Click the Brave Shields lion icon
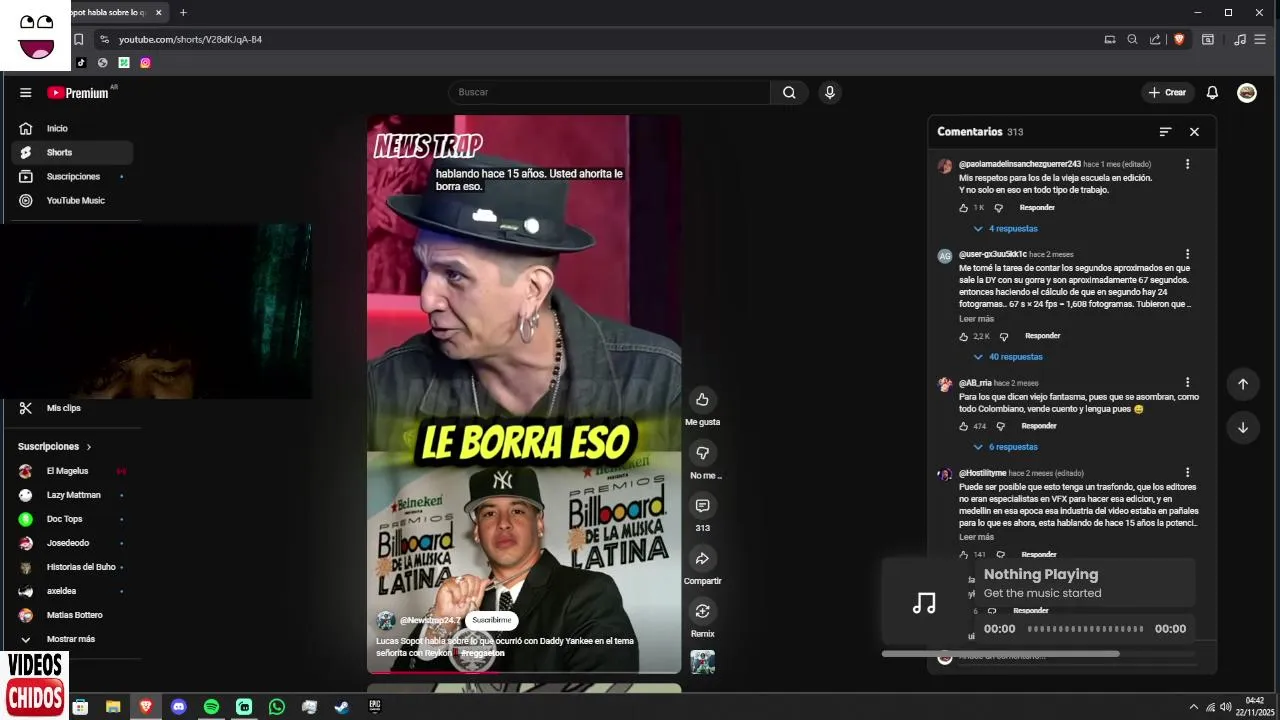The height and width of the screenshot is (720, 1280). pos(1179,39)
